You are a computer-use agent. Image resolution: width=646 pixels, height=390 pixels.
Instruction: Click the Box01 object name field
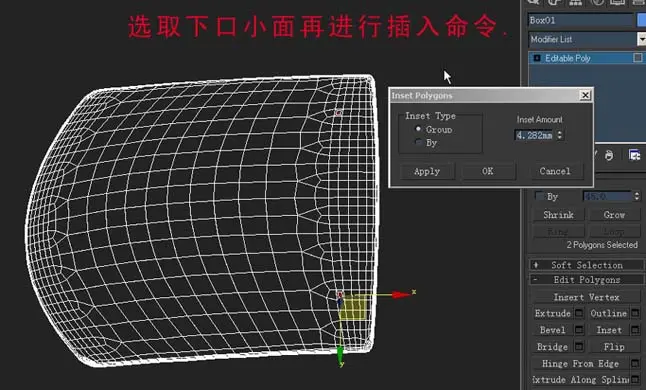tap(580, 20)
